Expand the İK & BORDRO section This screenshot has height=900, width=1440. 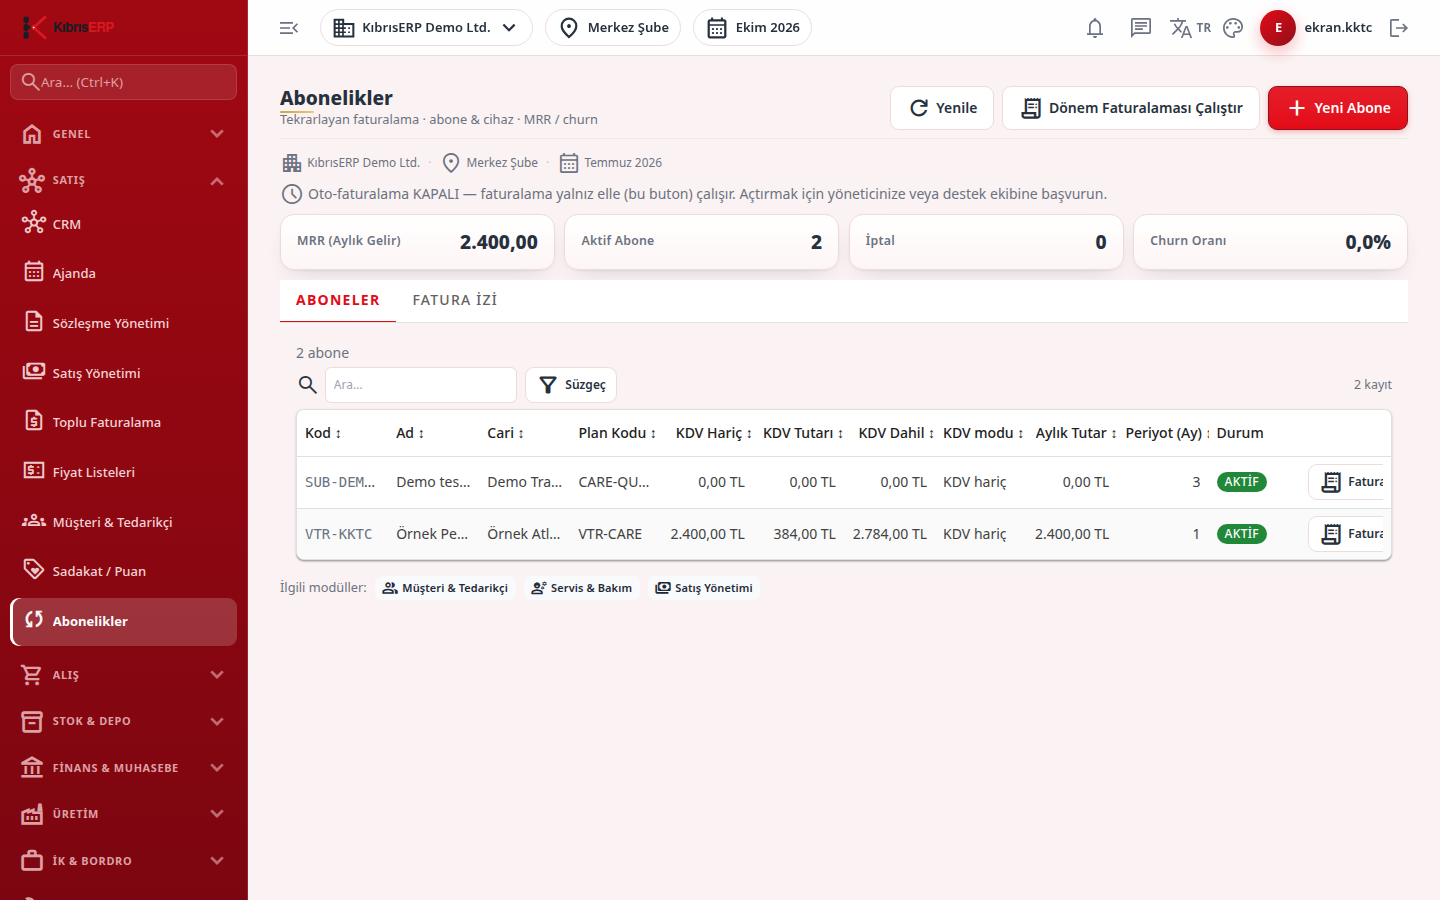124,861
